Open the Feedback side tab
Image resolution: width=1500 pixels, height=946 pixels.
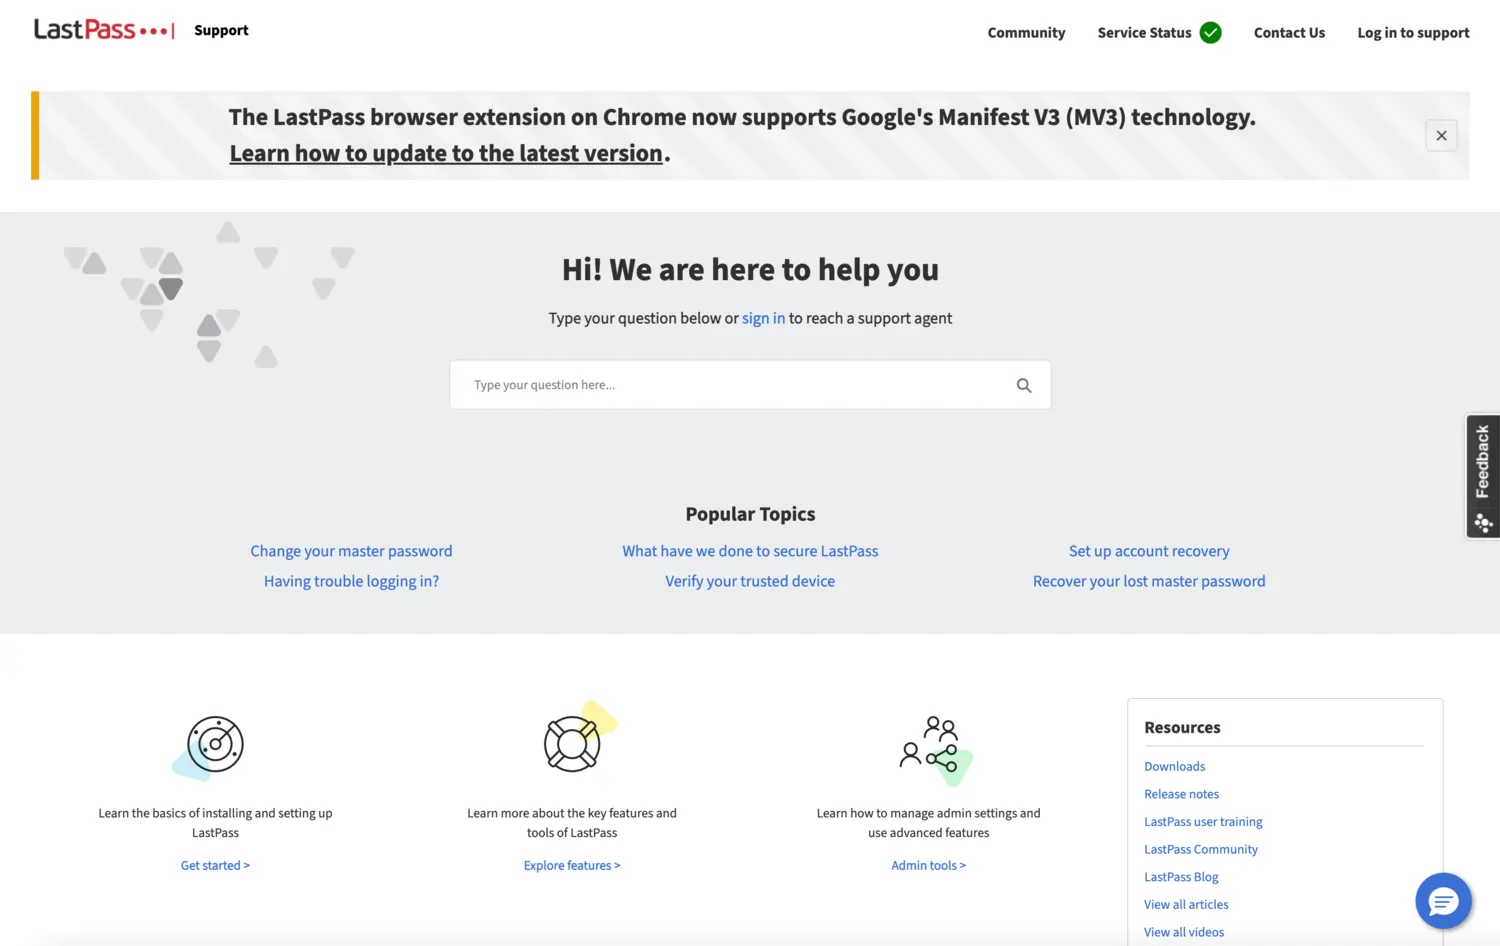tap(1483, 476)
